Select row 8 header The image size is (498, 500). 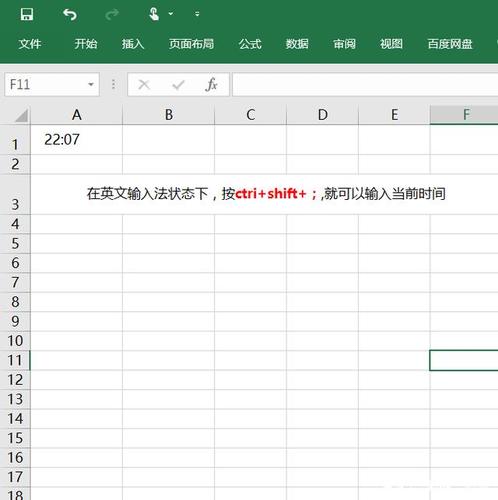point(15,302)
